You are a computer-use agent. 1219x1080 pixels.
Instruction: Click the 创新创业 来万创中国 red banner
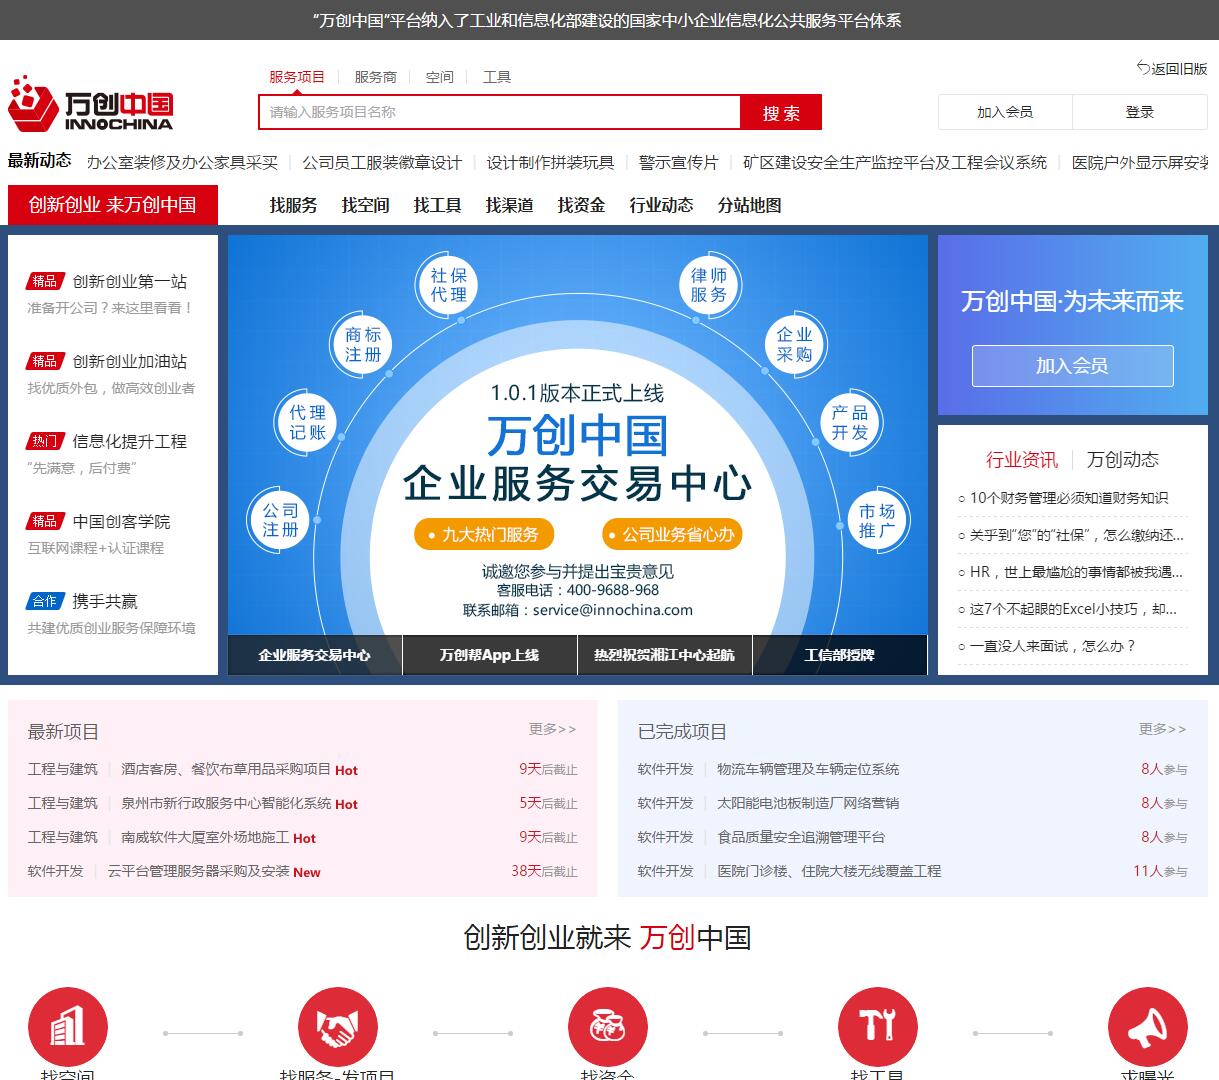(x=113, y=205)
